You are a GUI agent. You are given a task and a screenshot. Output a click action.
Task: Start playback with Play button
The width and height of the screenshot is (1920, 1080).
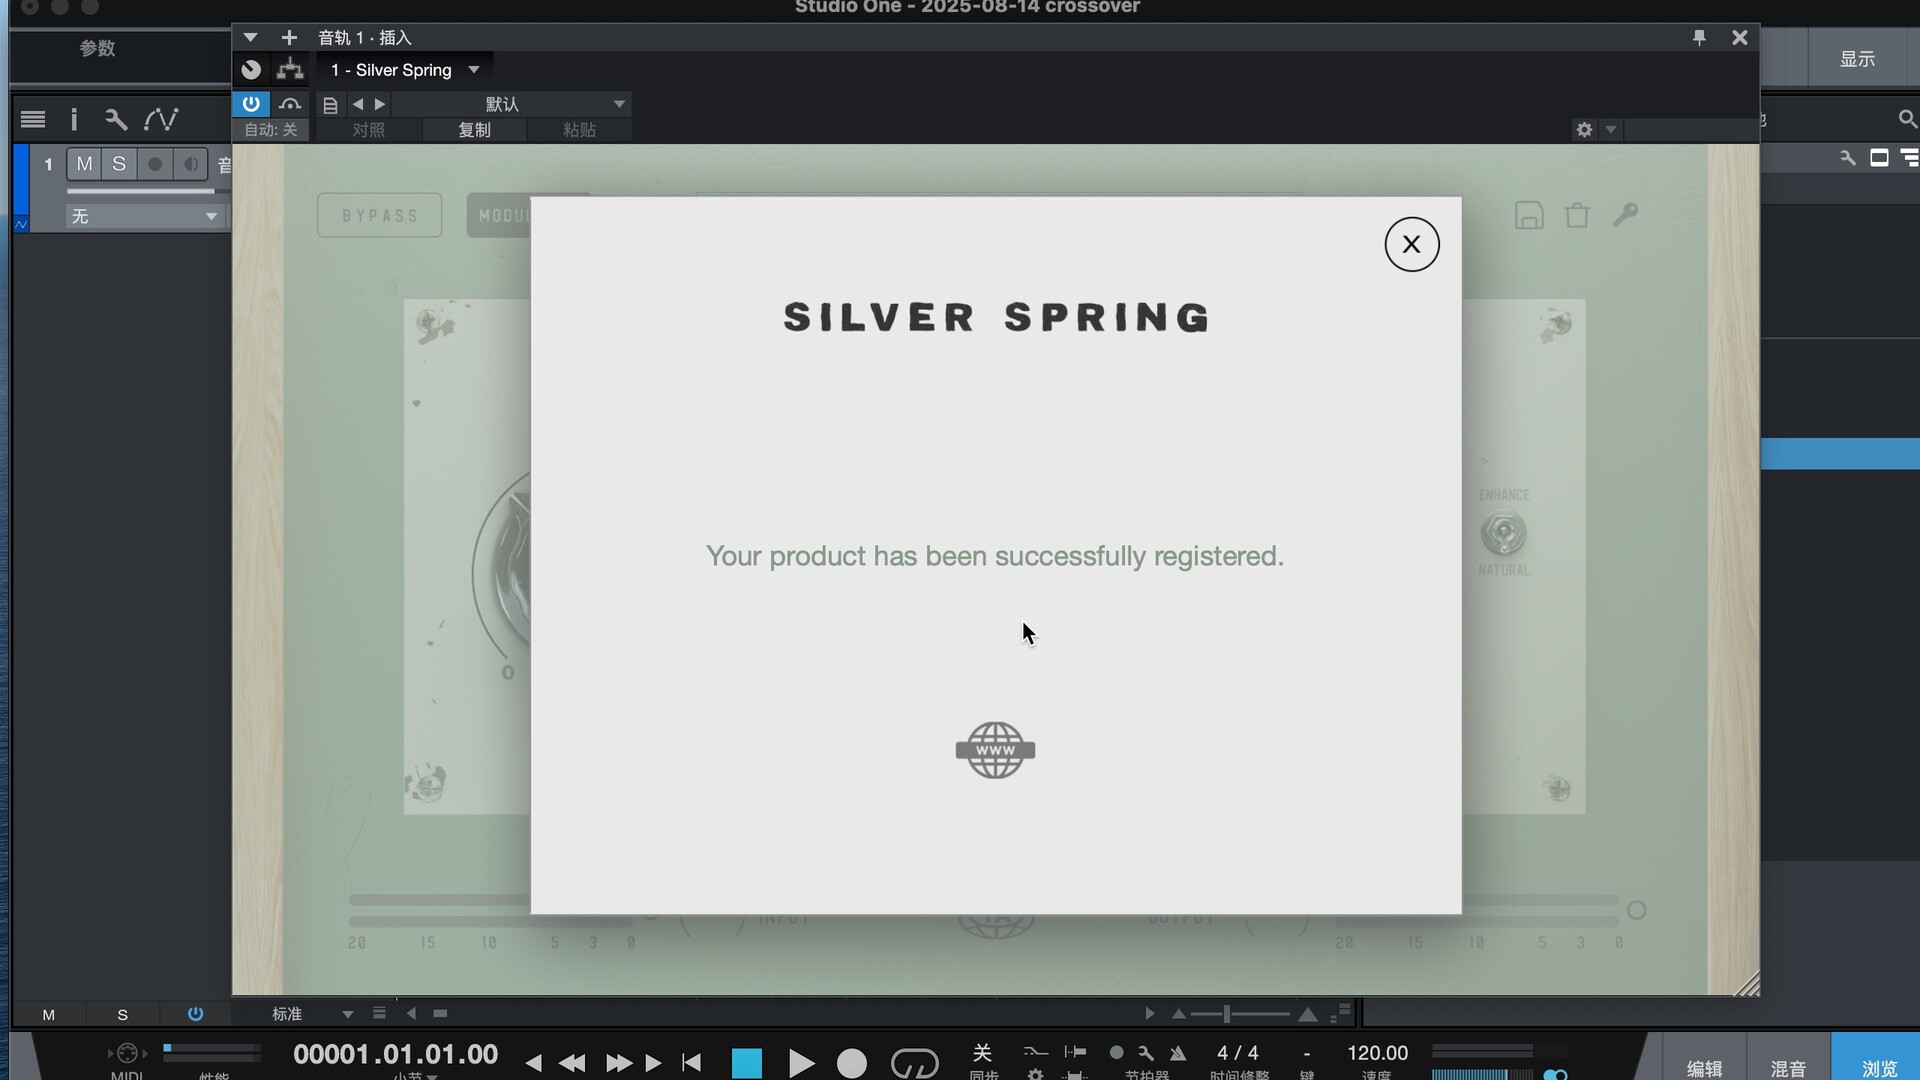coord(800,1063)
